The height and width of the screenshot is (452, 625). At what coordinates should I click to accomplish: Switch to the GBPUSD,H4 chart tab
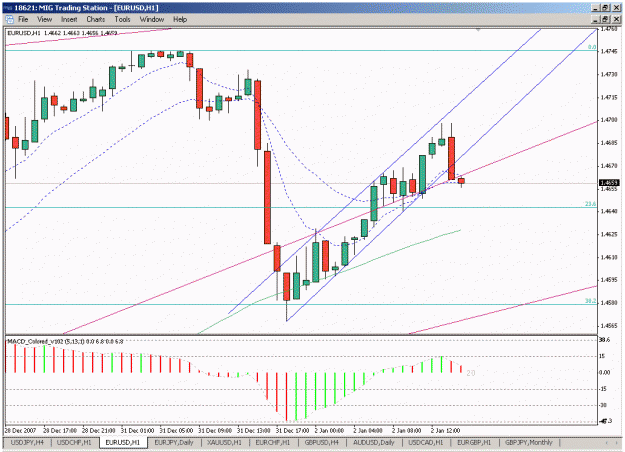[x=321, y=442]
